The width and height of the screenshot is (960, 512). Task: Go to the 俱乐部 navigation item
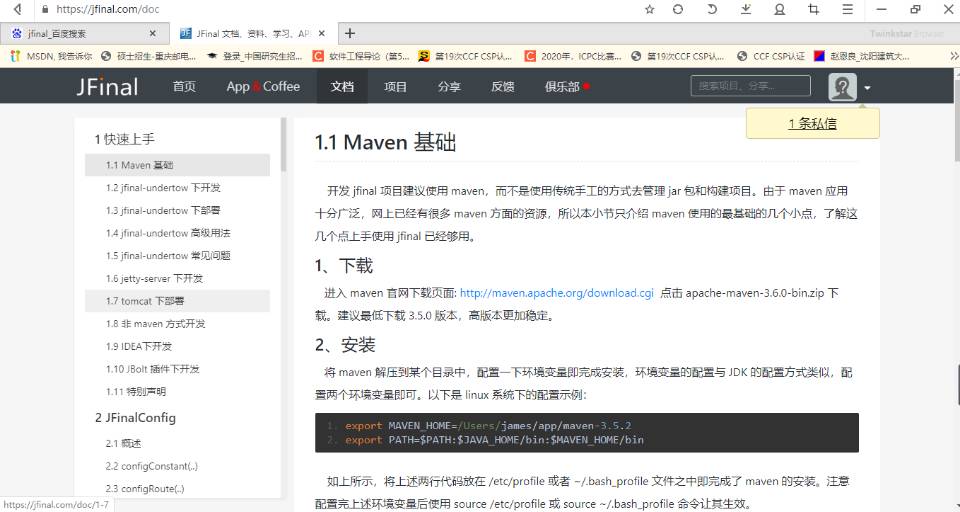pyautogui.click(x=566, y=87)
